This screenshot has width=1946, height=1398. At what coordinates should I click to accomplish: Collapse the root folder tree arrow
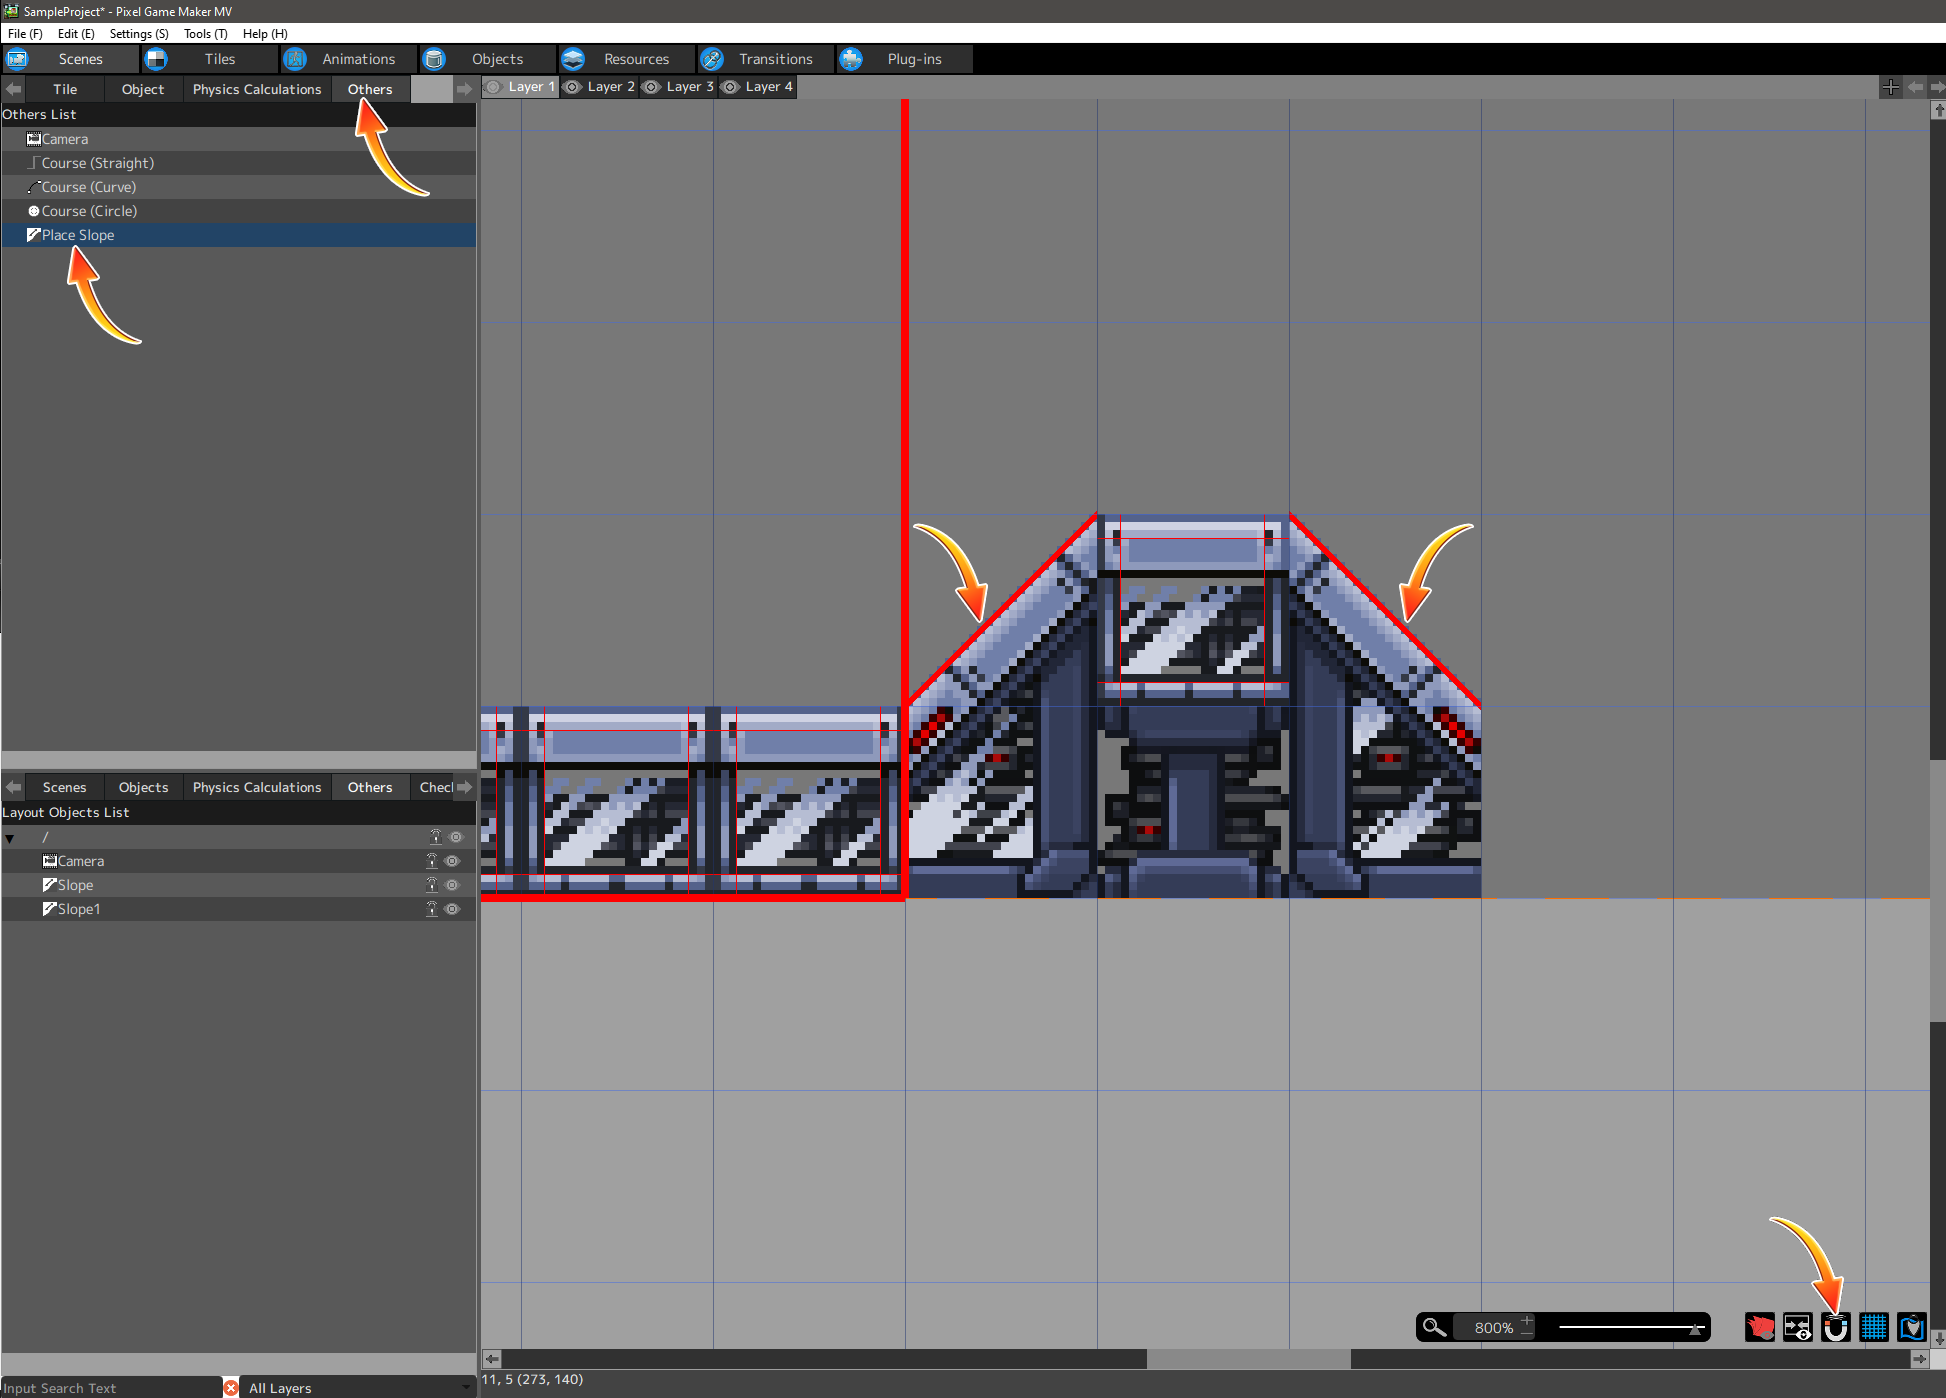pos(10,838)
